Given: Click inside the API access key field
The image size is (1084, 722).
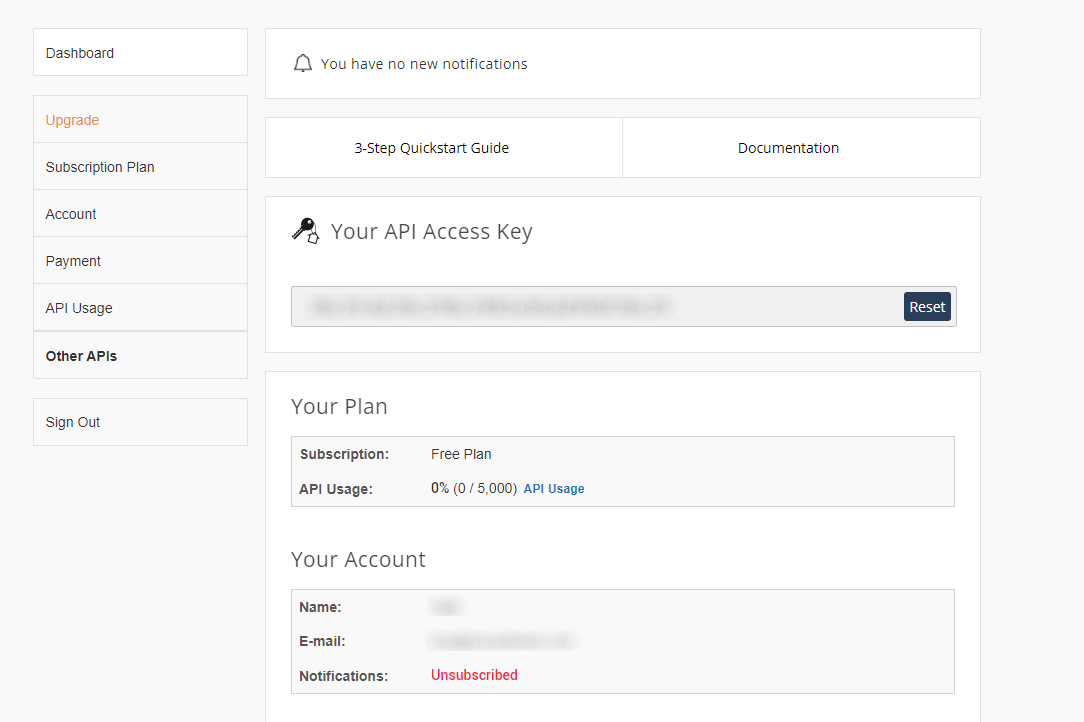Looking at the screenshot, I should coord(595,307).
